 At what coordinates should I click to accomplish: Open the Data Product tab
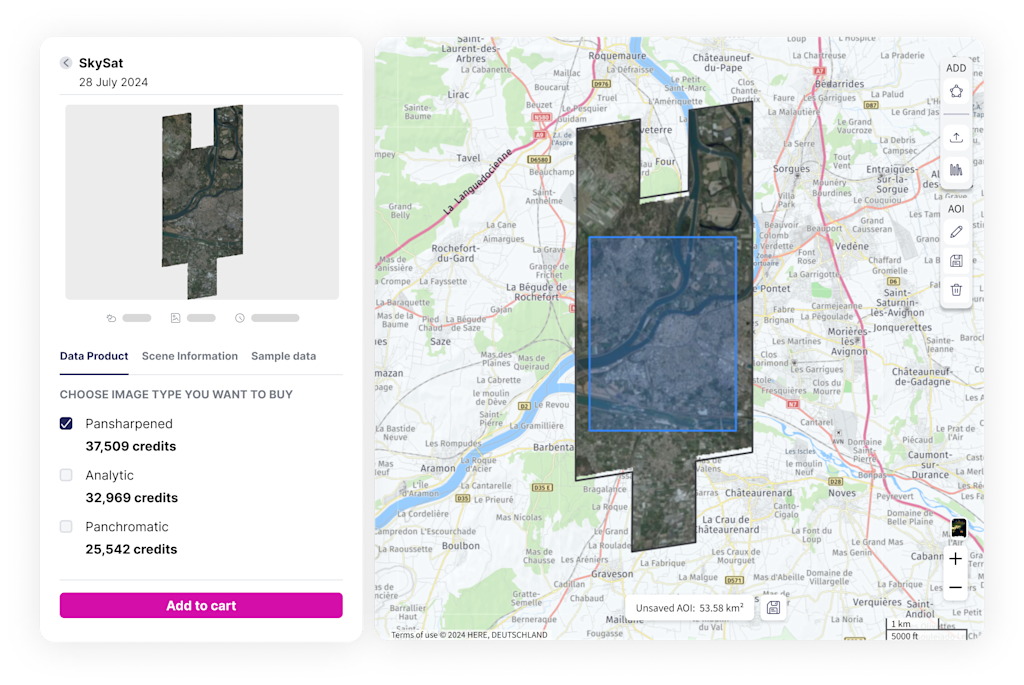coord(94,356)
